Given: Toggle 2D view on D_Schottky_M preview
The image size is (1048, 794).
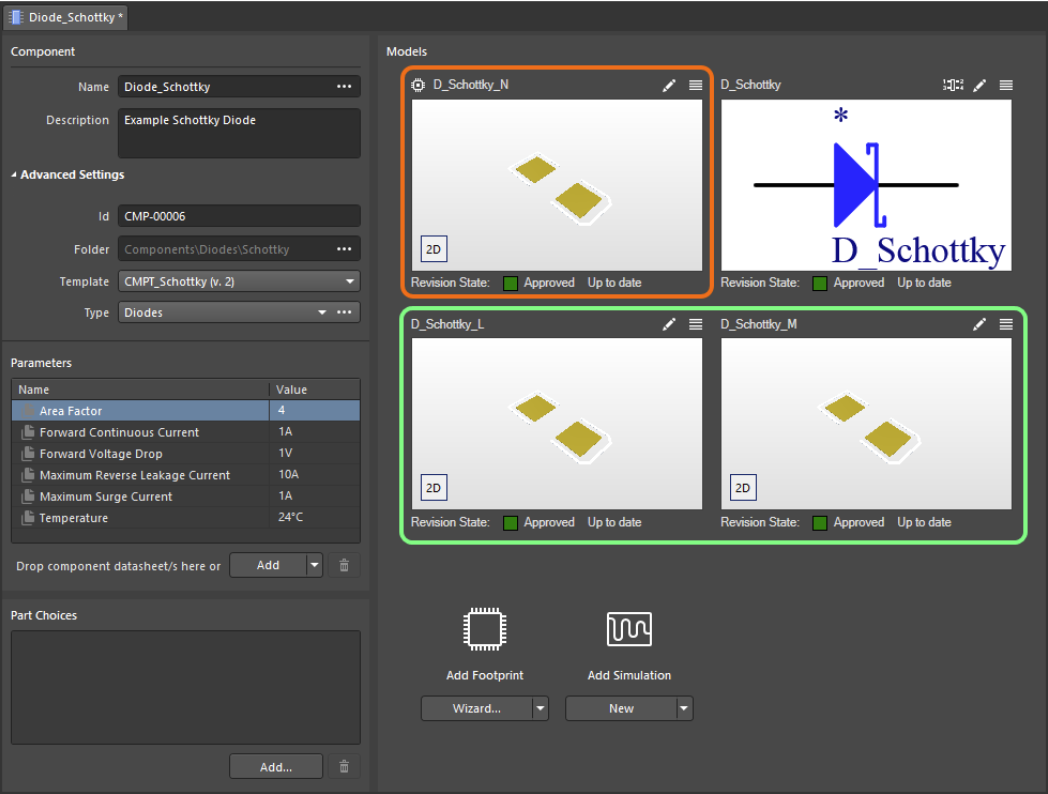Looking at the screenshot, I should tap(743, 488).
